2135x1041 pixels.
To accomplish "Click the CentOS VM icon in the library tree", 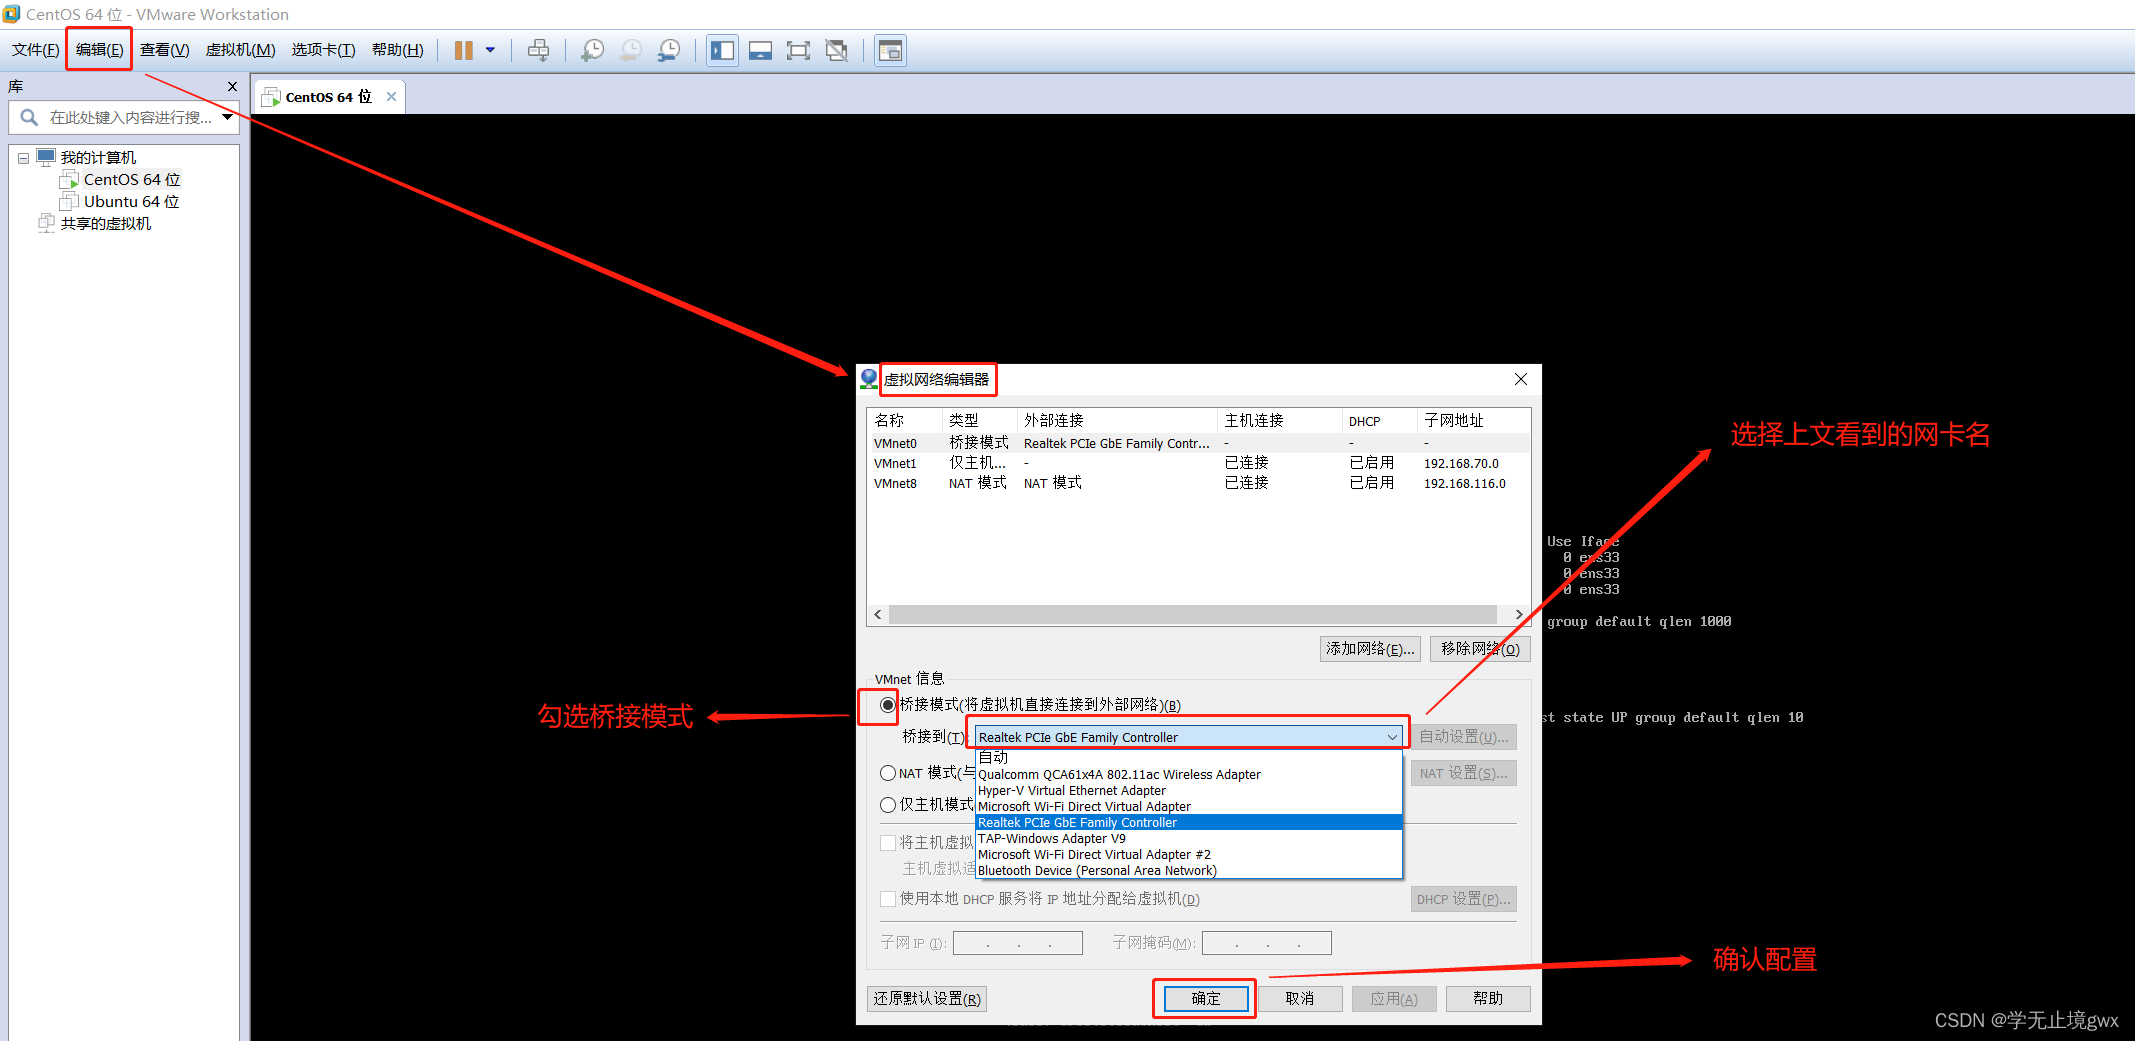I will [69, 179].
